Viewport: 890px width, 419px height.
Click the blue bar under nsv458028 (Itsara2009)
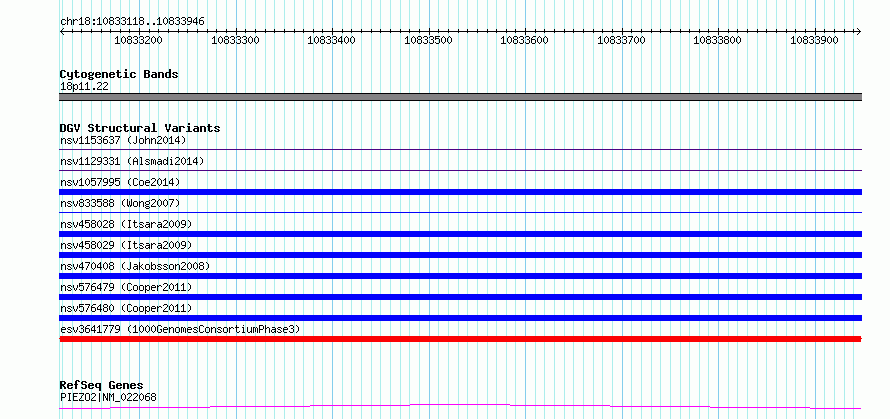pos(460,234)
